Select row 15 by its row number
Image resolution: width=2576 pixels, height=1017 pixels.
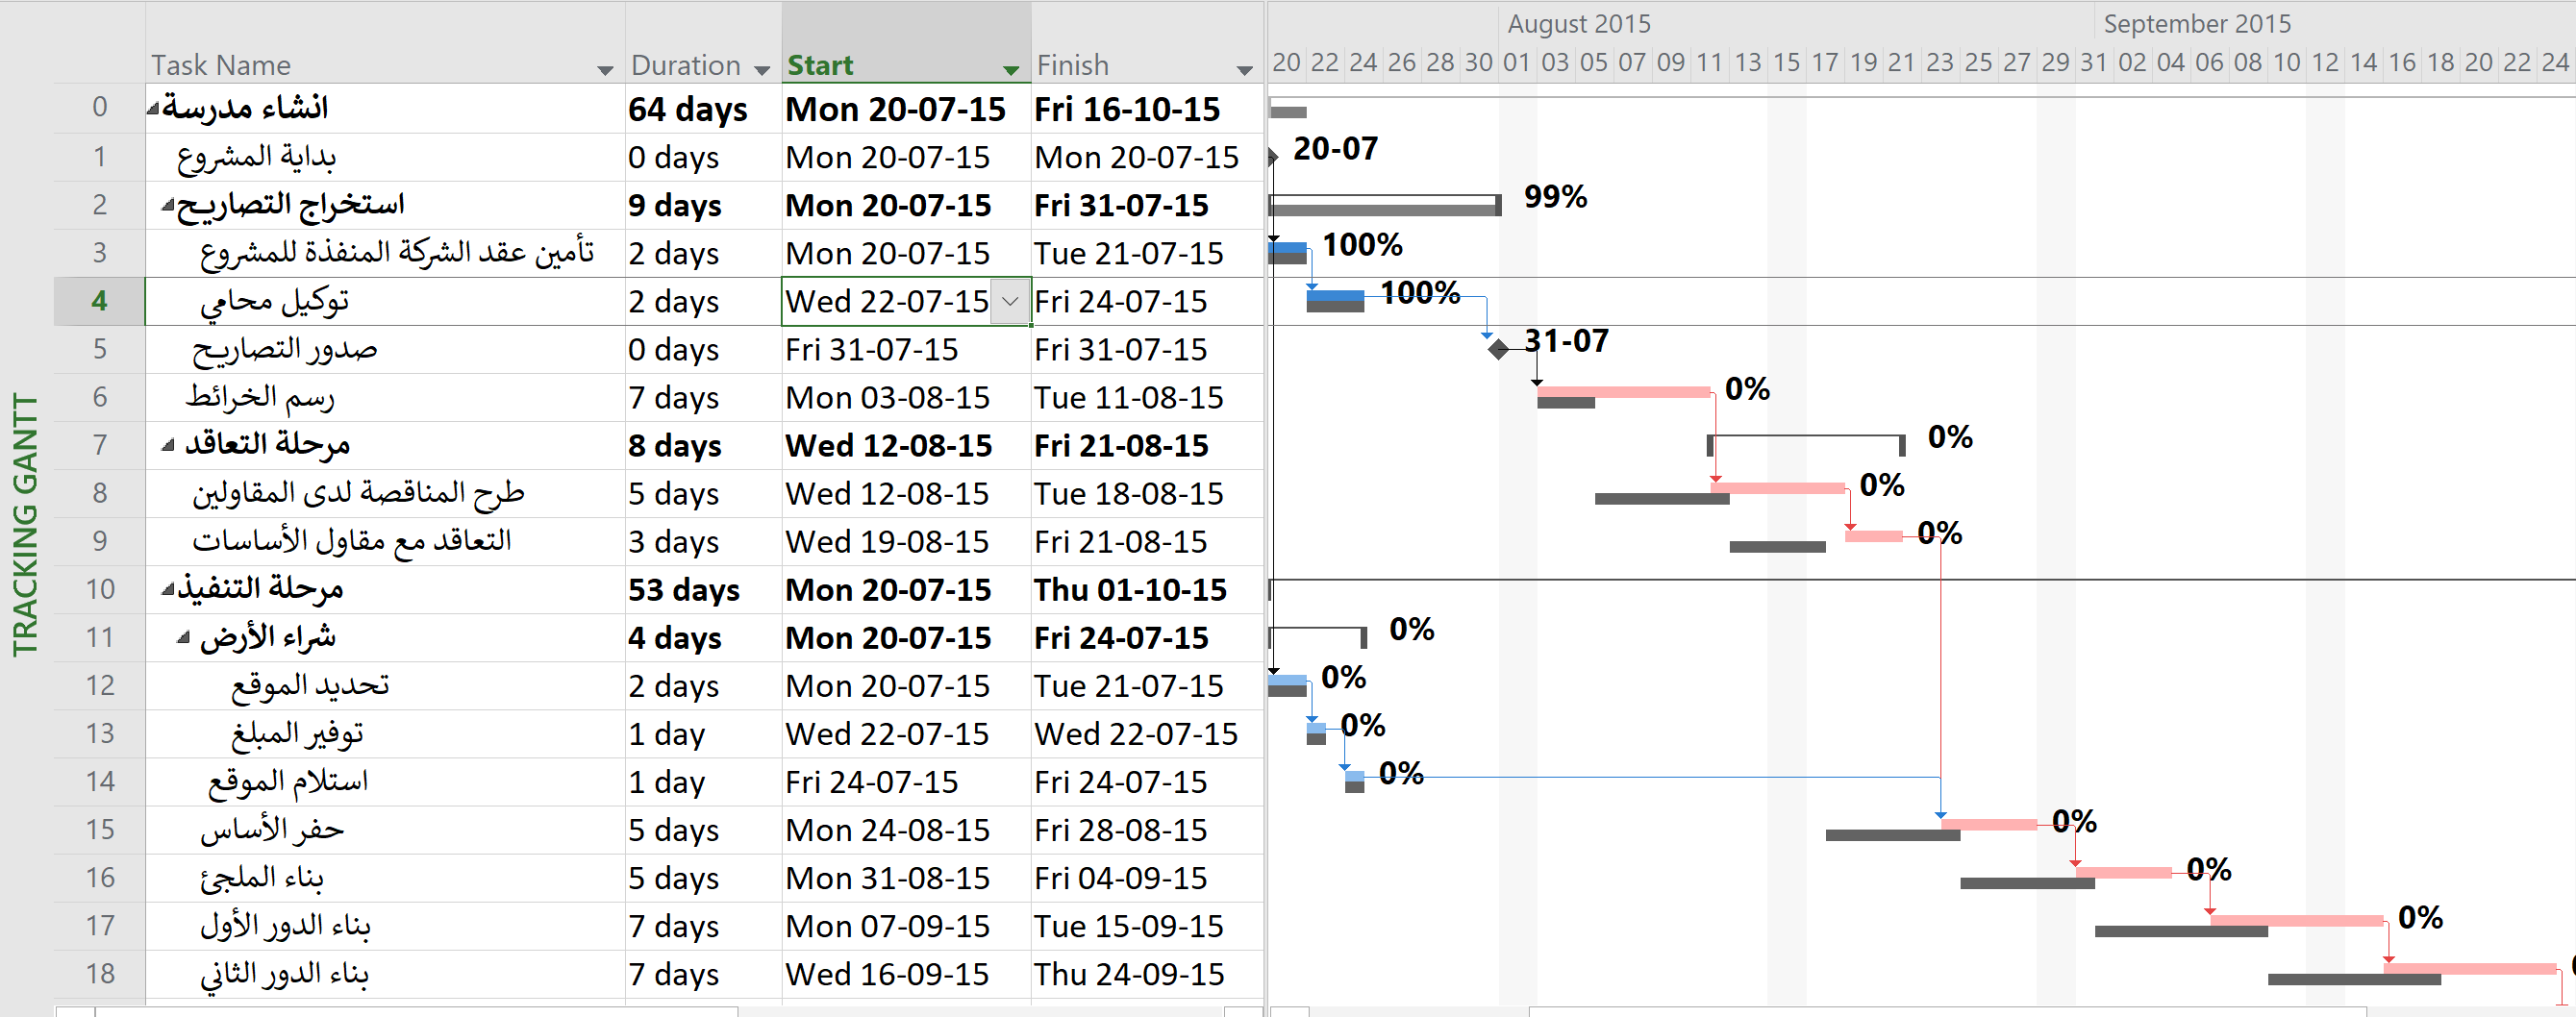click(99, 830)
